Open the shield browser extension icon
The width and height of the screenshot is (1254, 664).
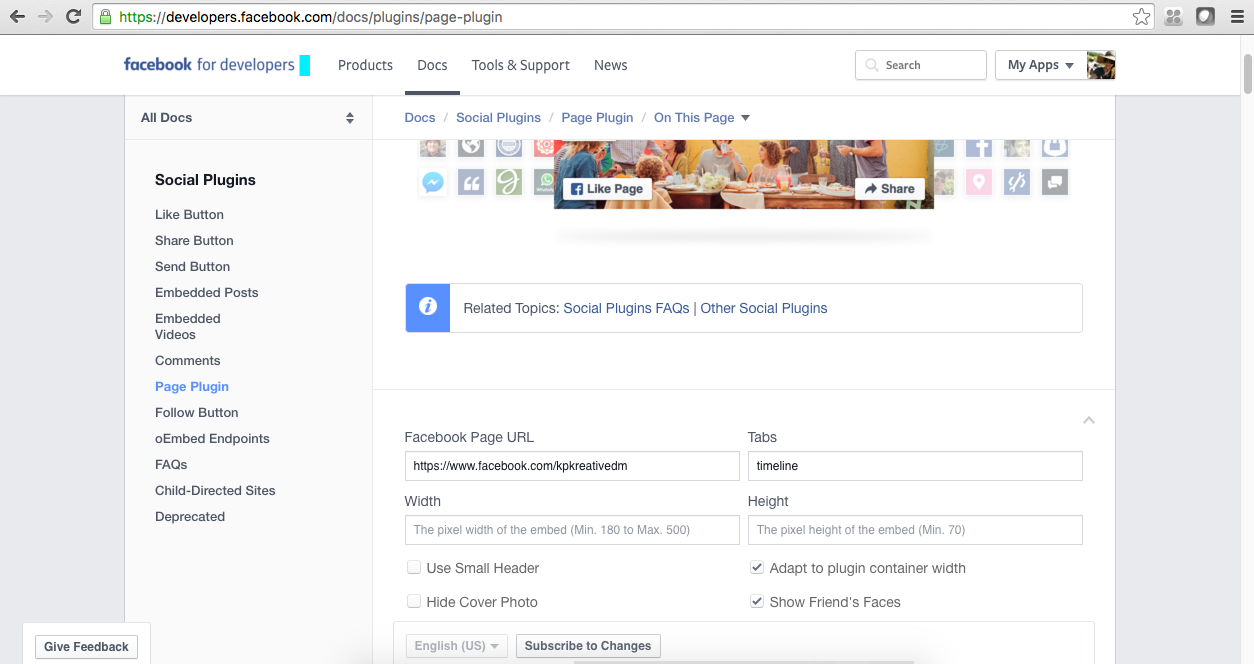[x=1206, y=17]
